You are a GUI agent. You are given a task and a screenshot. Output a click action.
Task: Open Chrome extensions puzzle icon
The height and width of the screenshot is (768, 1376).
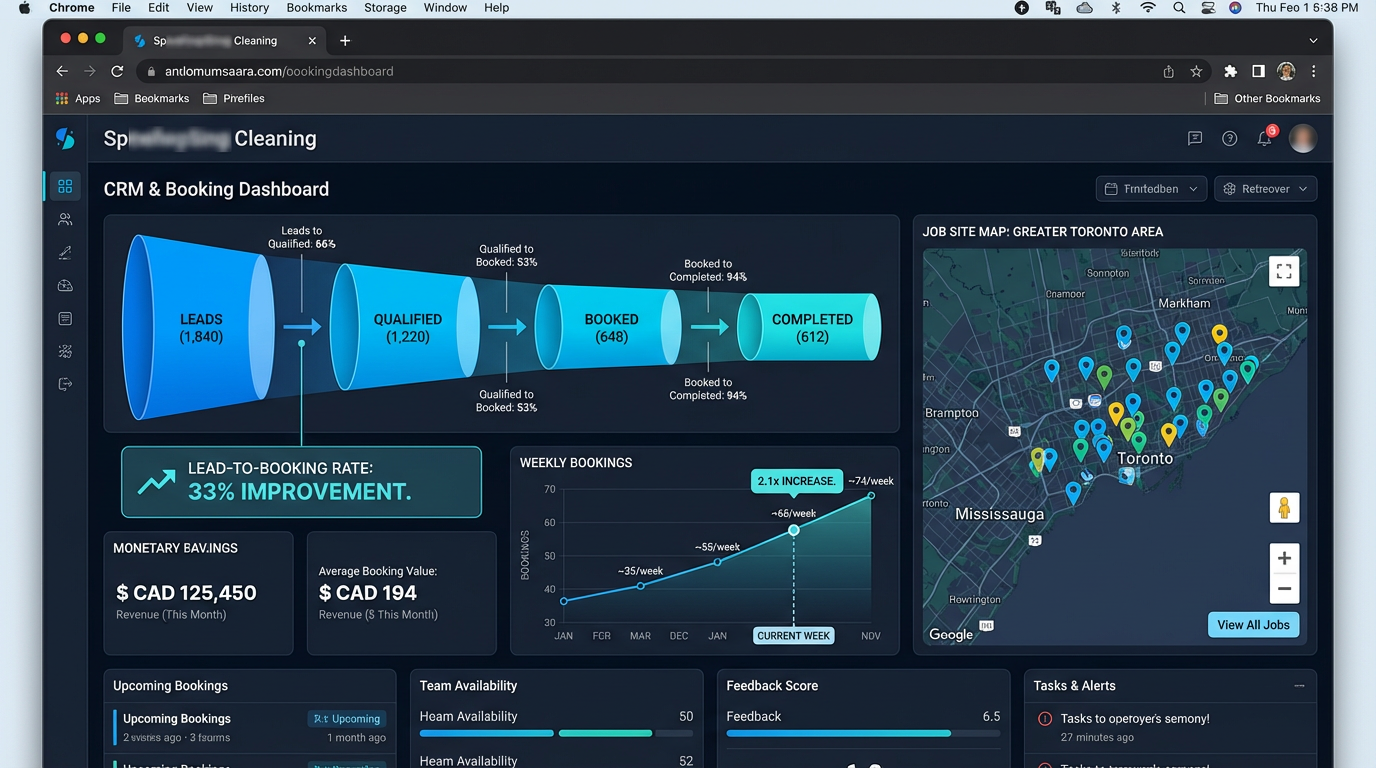coord(1231,71)
